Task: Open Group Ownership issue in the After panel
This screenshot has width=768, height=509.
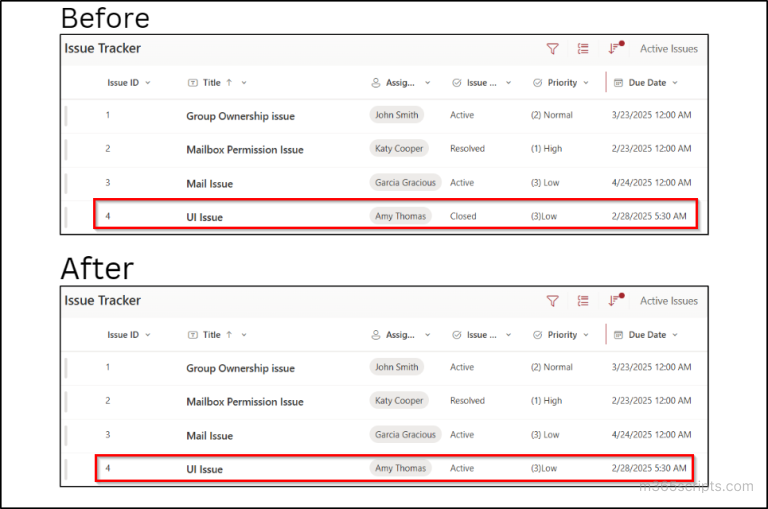Action: (240, 368)
